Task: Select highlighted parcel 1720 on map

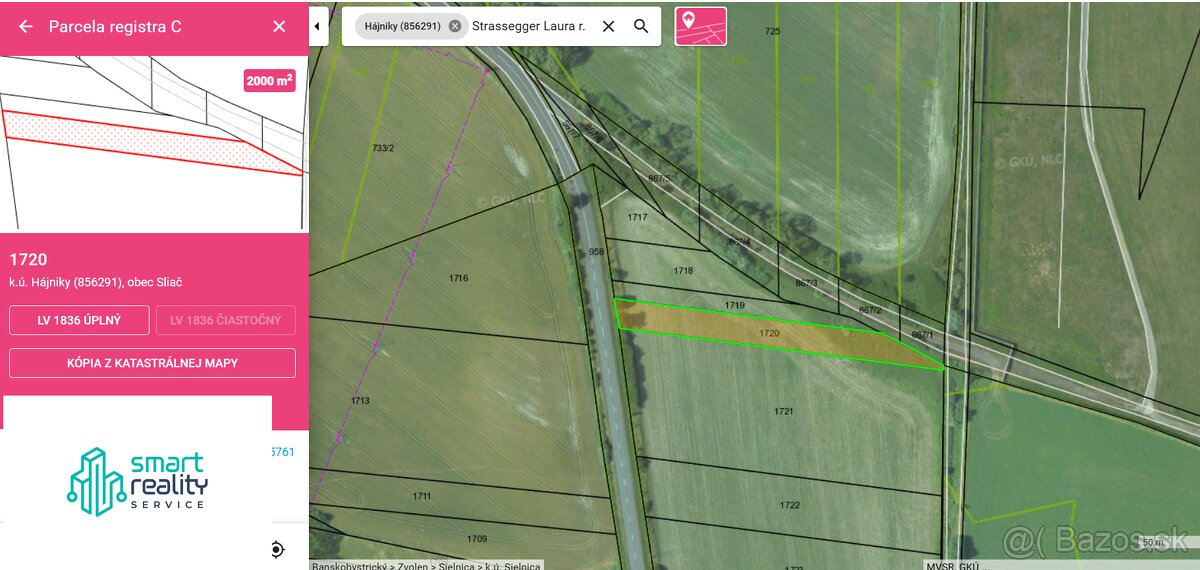Action: [770, 334]
